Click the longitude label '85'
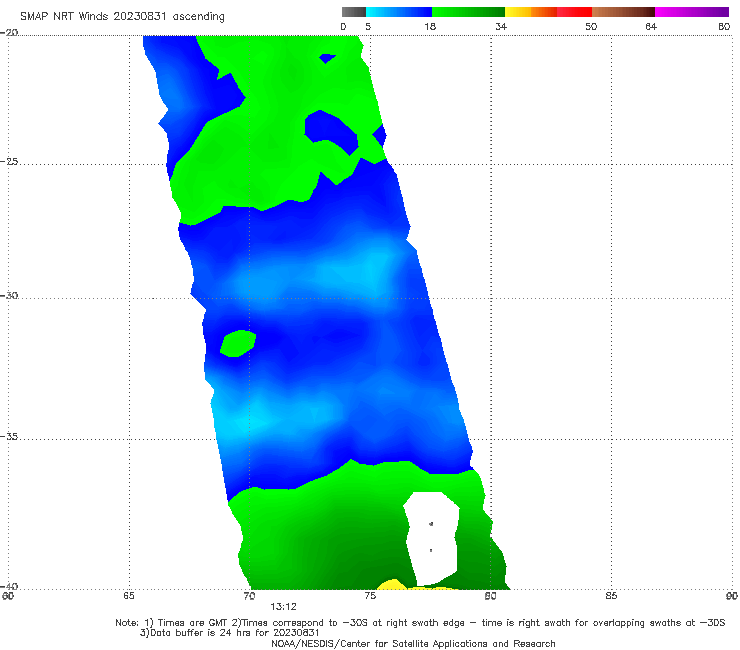740x650 pixels. click(x=611, y=596)
